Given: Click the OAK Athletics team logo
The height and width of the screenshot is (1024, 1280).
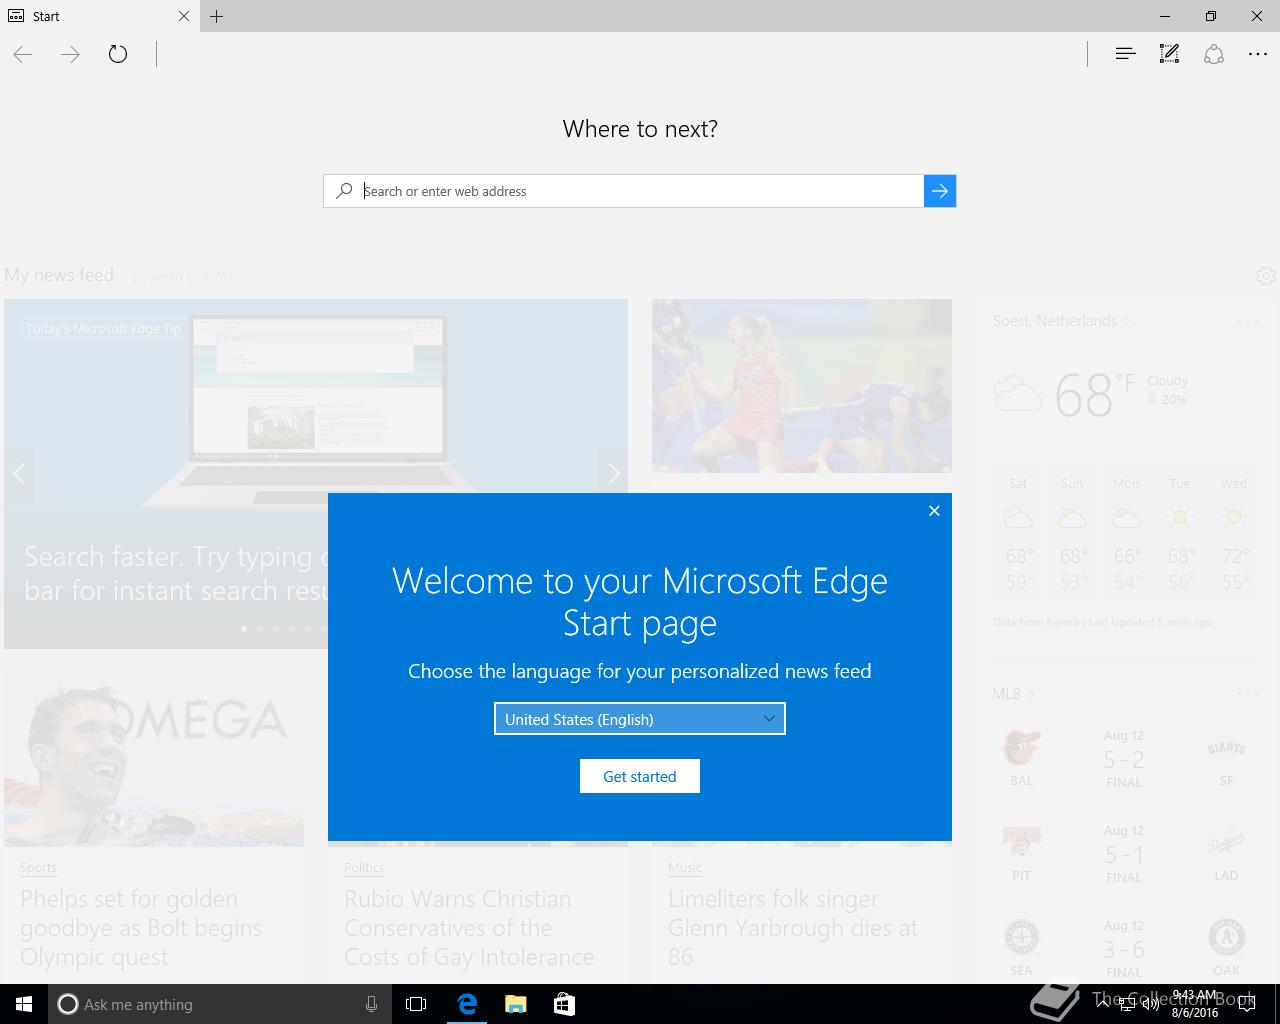Looking at the screenshot, I should pyautogui.click(x=1226, y=939).
